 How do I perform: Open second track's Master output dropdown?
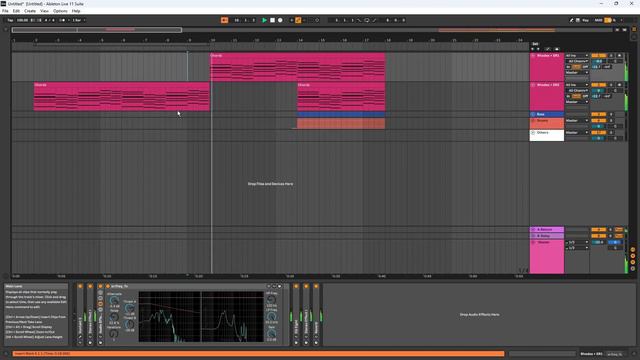[x=577, y=102]
